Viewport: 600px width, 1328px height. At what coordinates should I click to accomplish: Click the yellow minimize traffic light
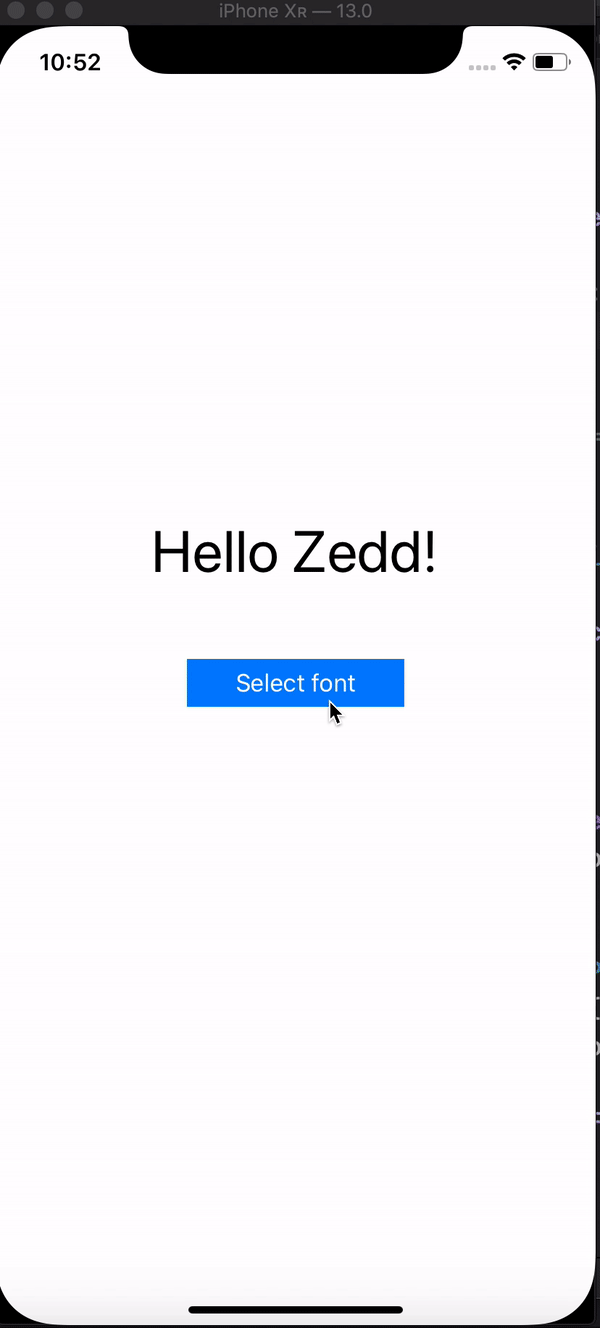click(45, 10)
